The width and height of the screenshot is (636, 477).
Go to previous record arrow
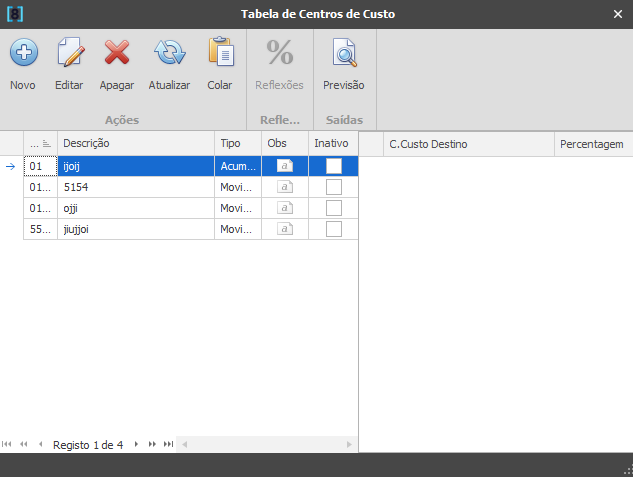(40, 444)
